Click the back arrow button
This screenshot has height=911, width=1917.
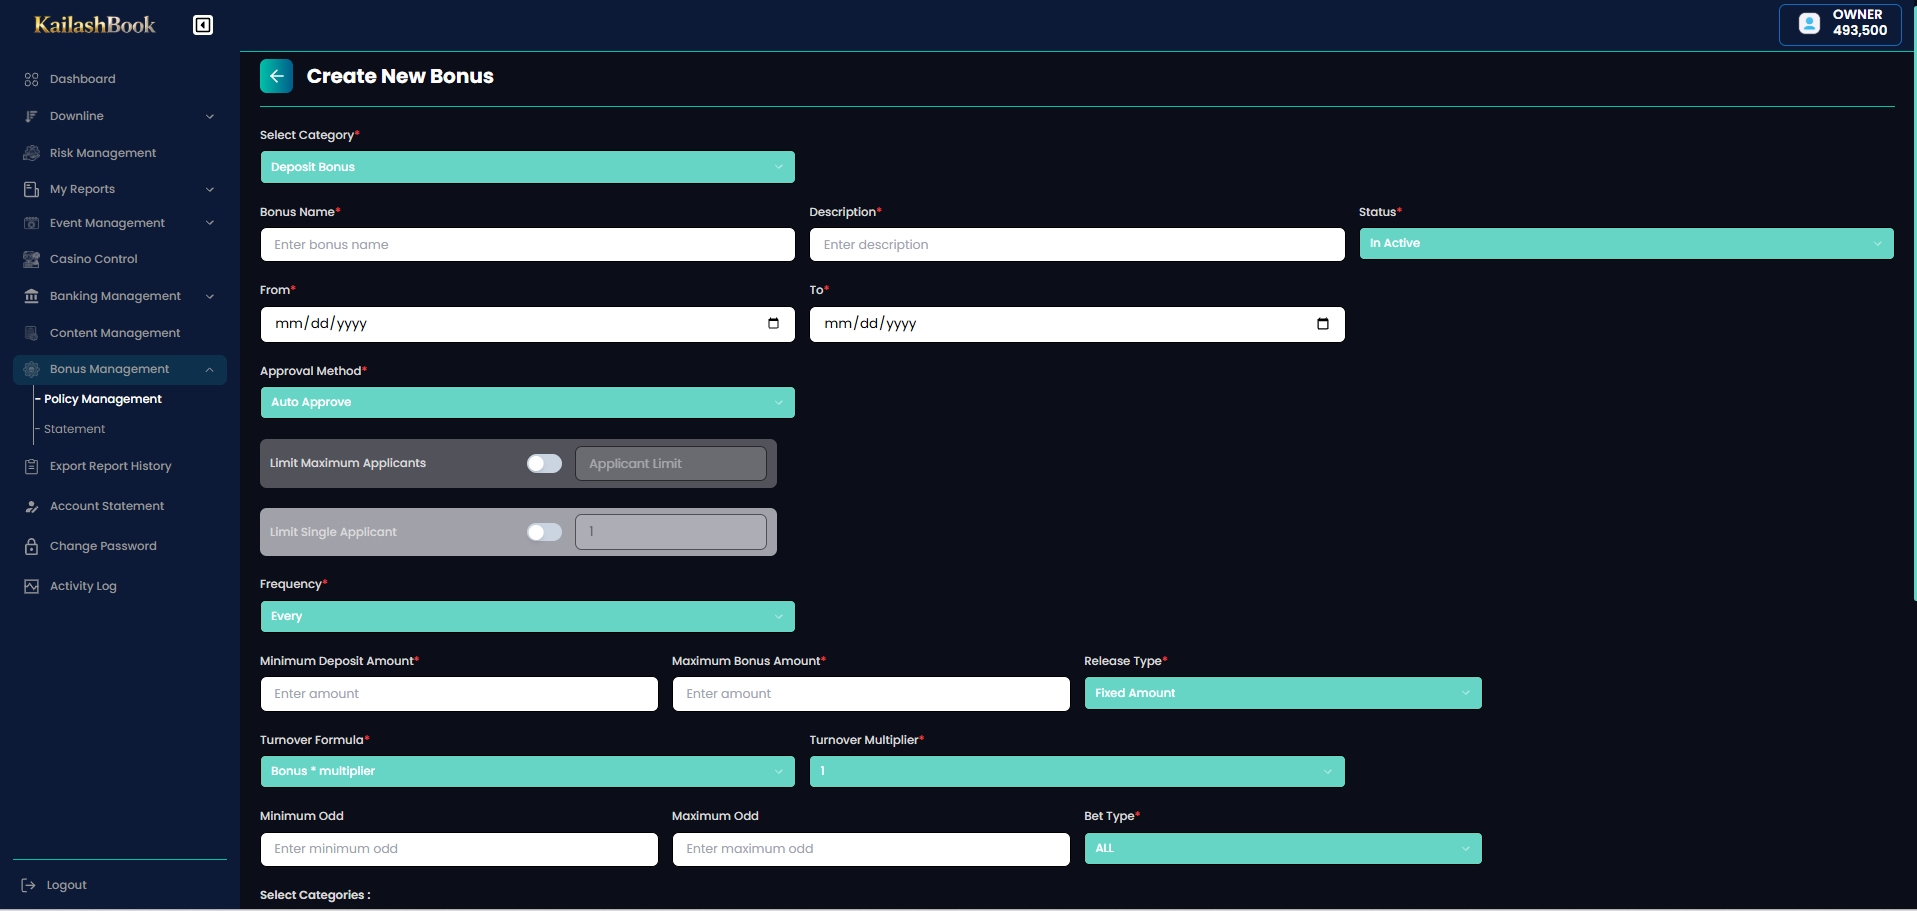click(276, 76)
